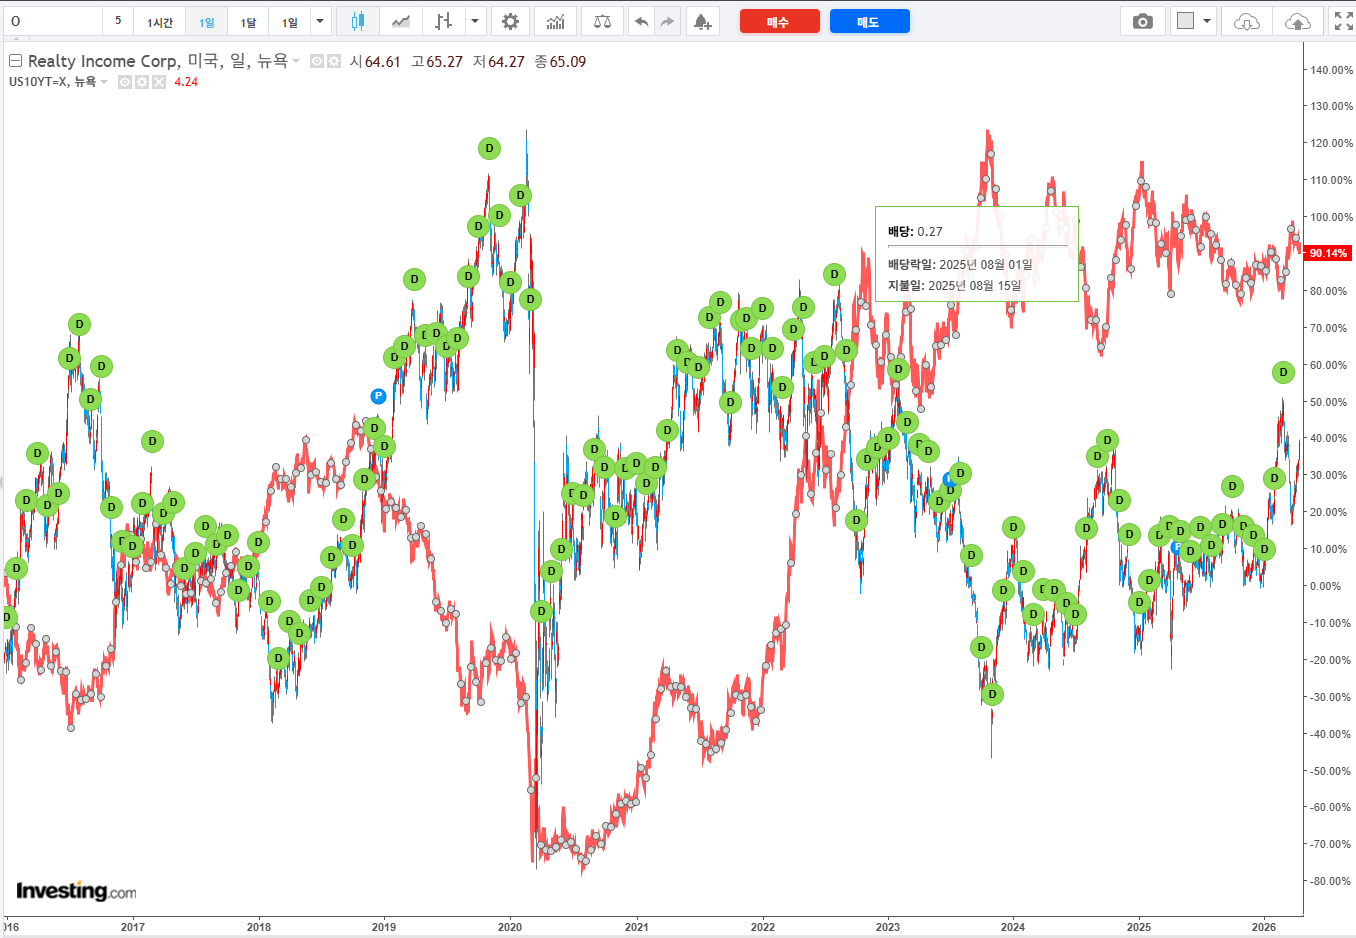The image size is (1356, 938).
Task: Click the 2017 label on time axis
Action: coord(133,927)
